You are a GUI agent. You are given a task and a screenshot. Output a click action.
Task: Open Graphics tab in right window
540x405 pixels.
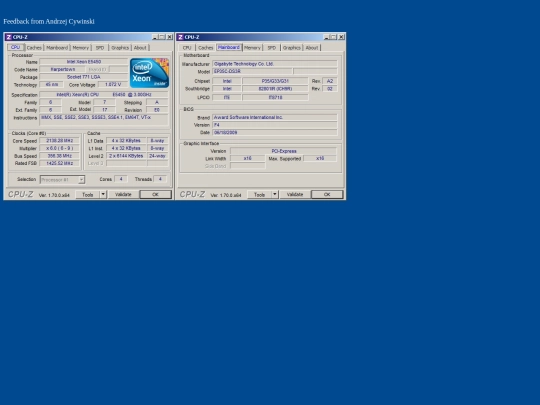point(292,48)
